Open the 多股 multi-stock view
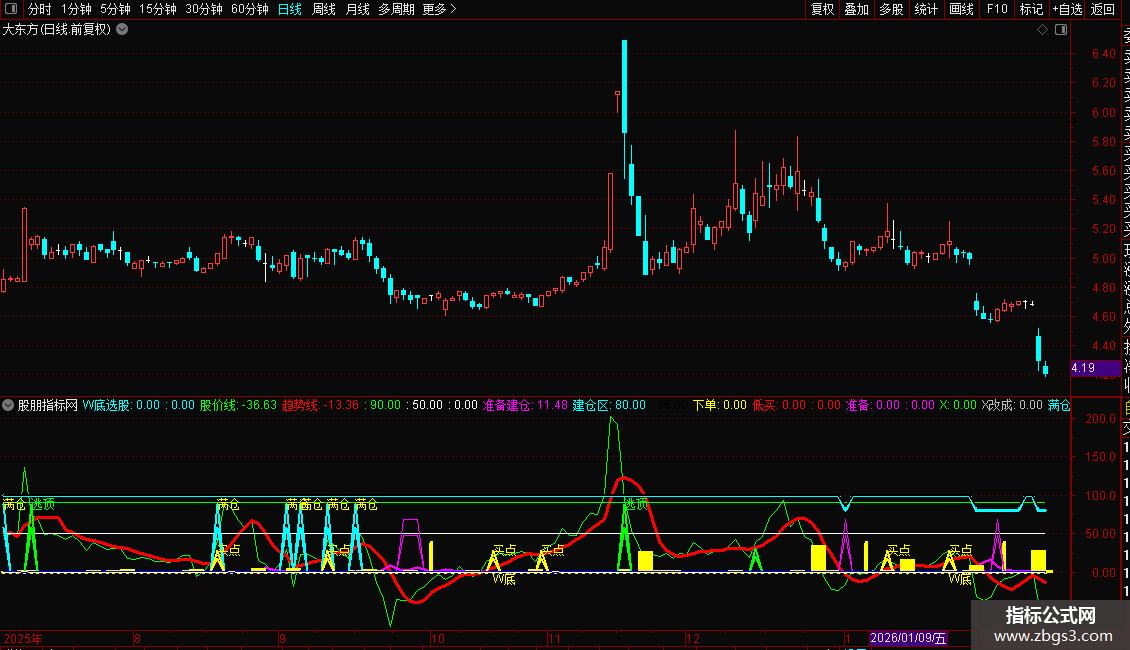Image resolution: width=1130 pixels, height=650 pixels. 891,9
